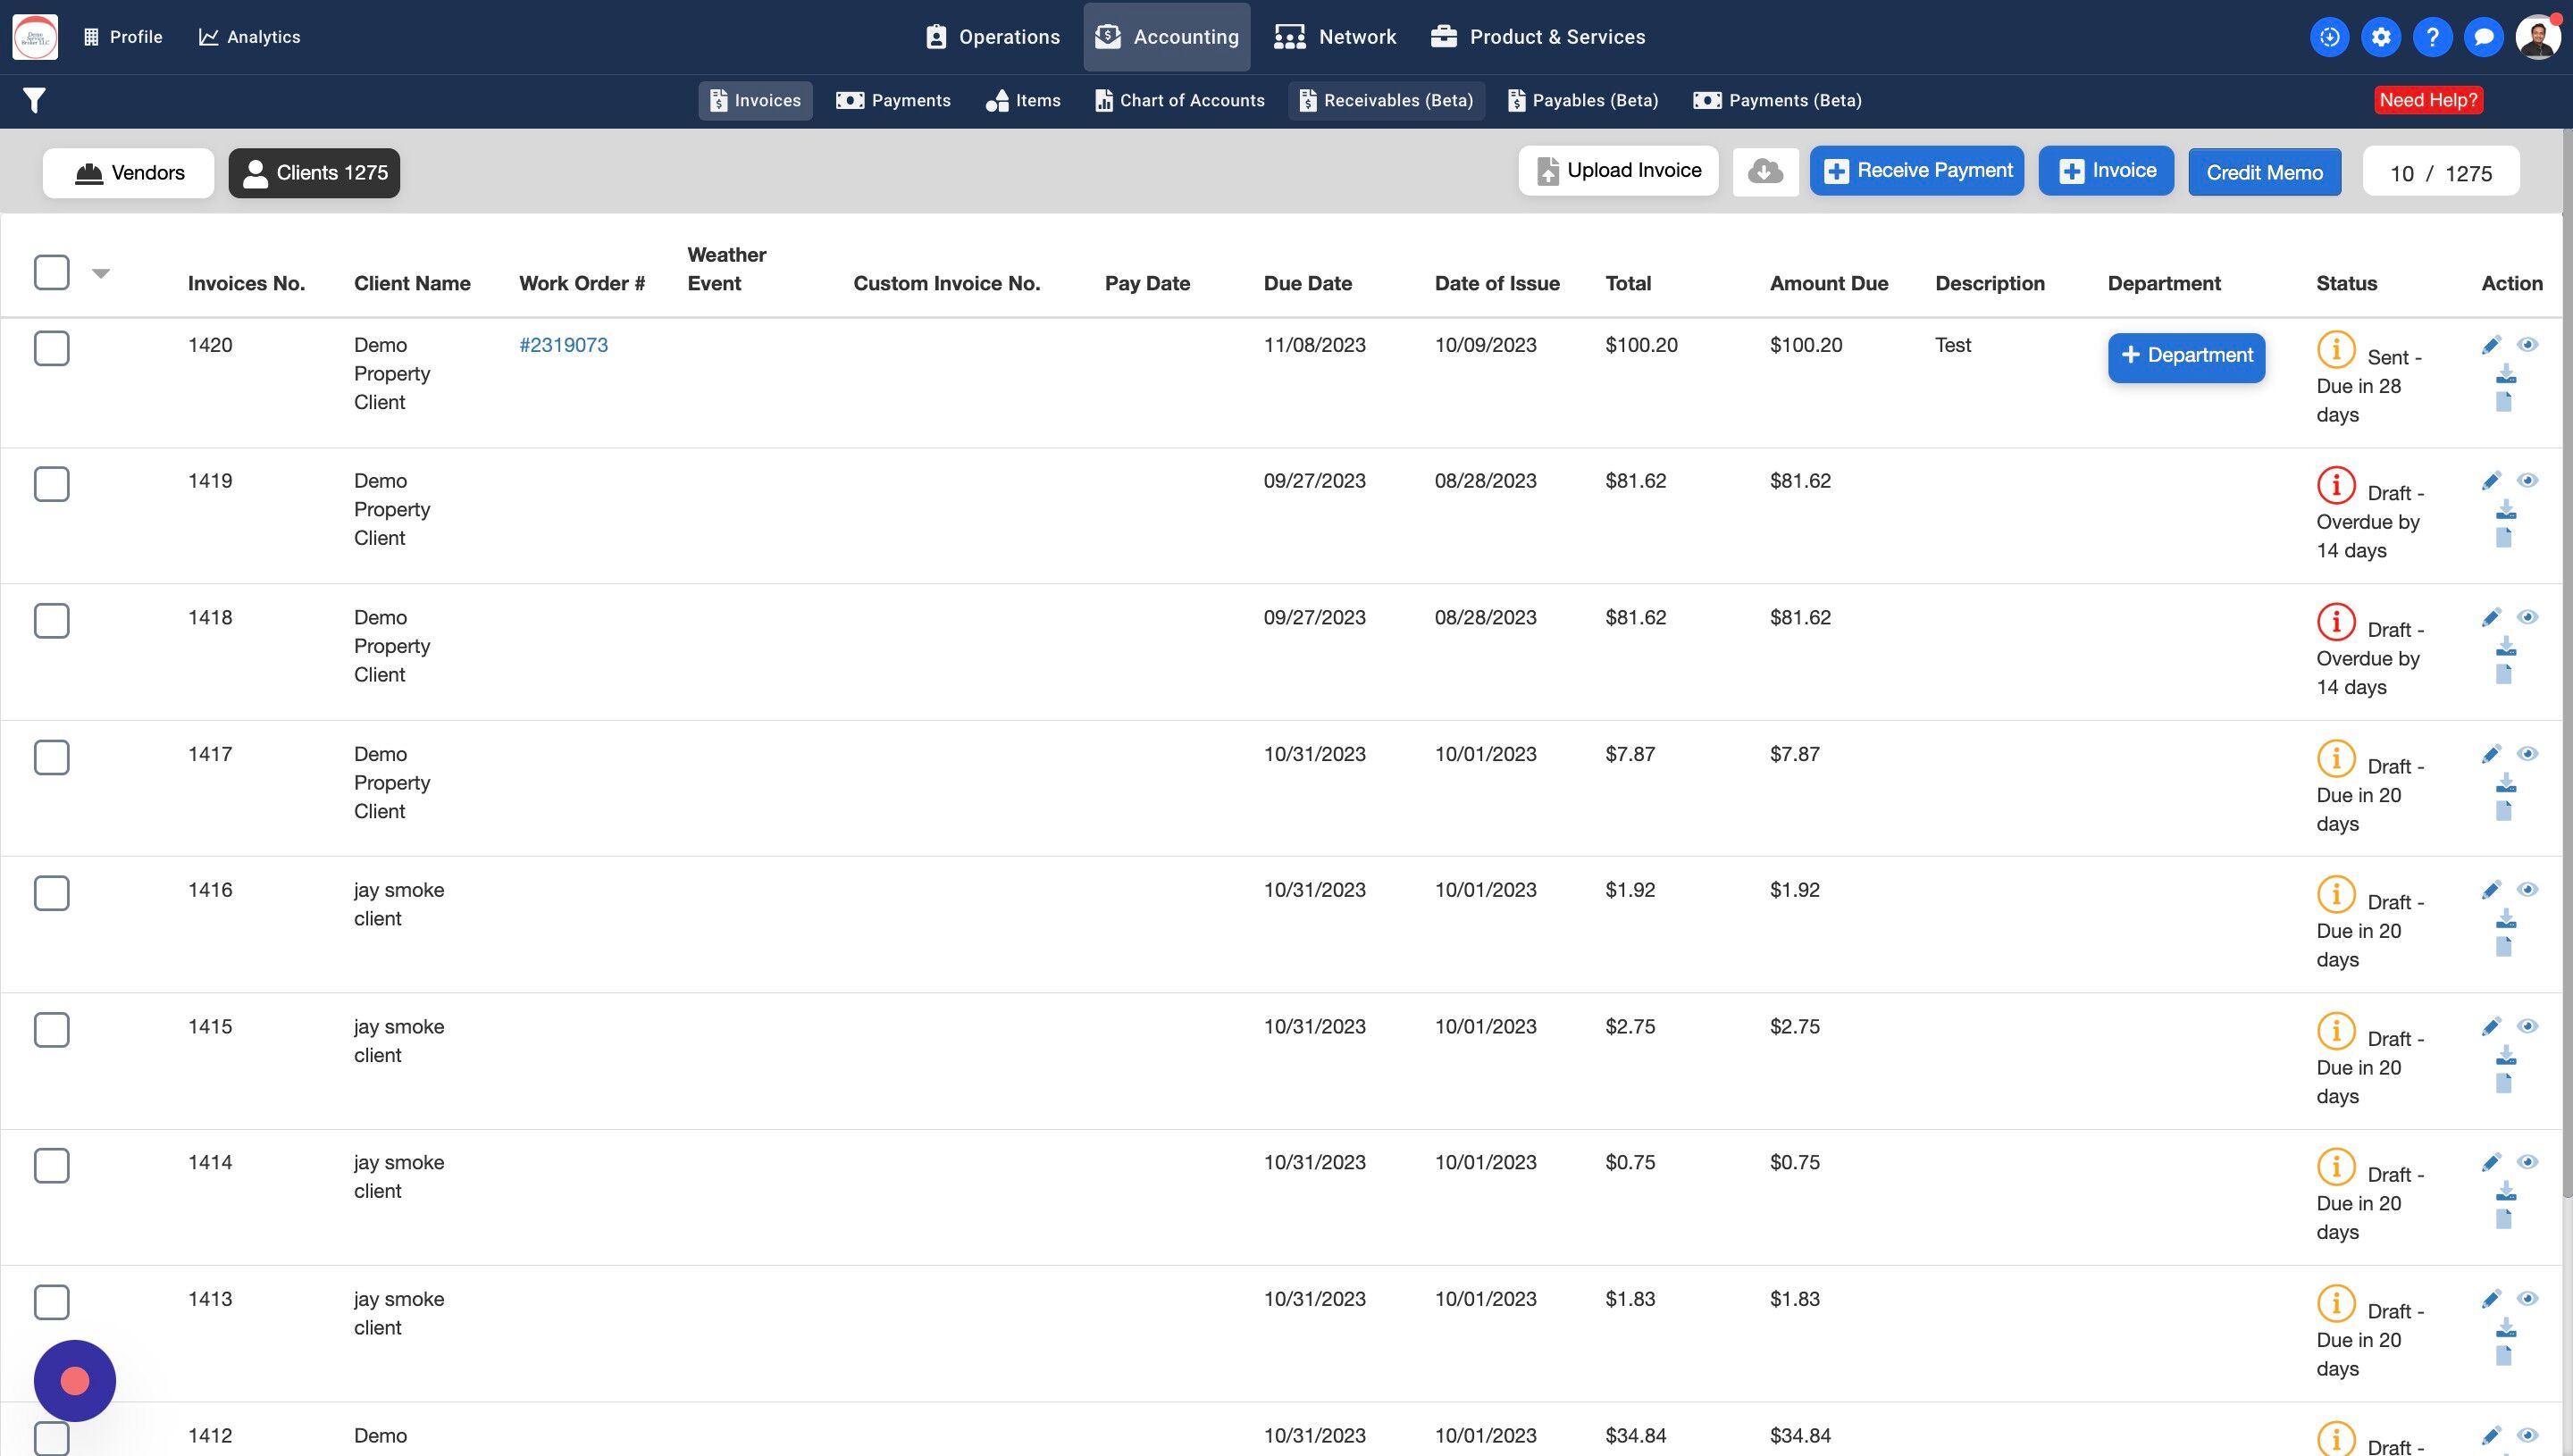
Task: Click the help question mark icon
Action: 2432,37
